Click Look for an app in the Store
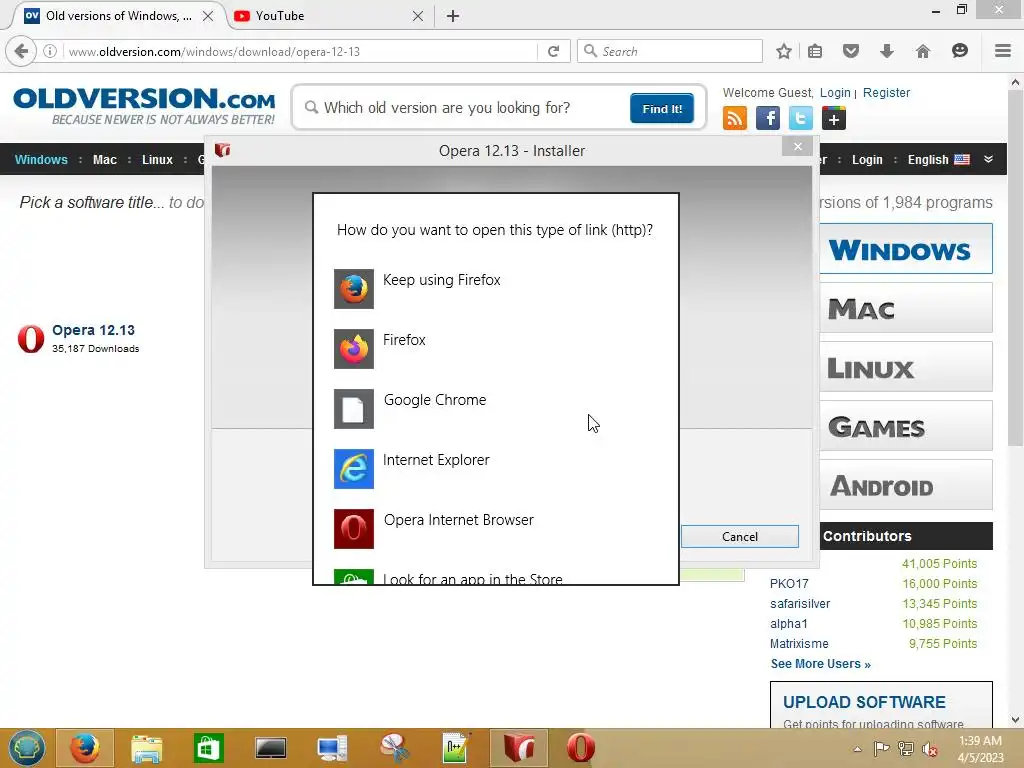 click(x=495, y=576)
